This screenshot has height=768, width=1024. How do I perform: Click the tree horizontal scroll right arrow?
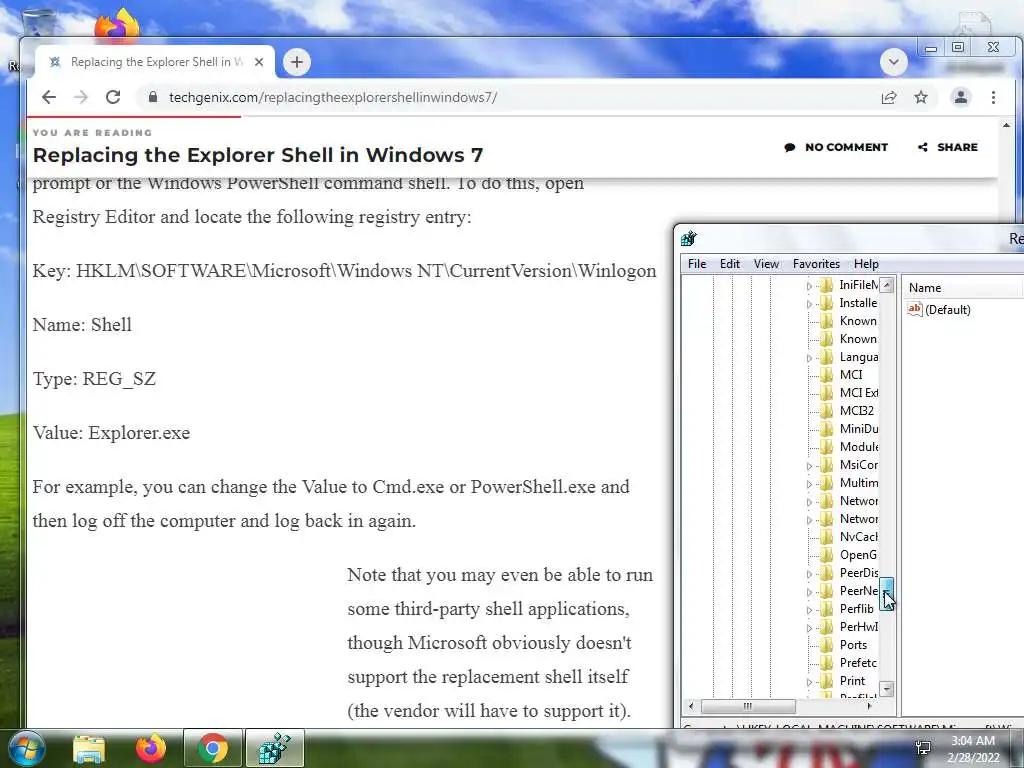[x=869, y=706]
